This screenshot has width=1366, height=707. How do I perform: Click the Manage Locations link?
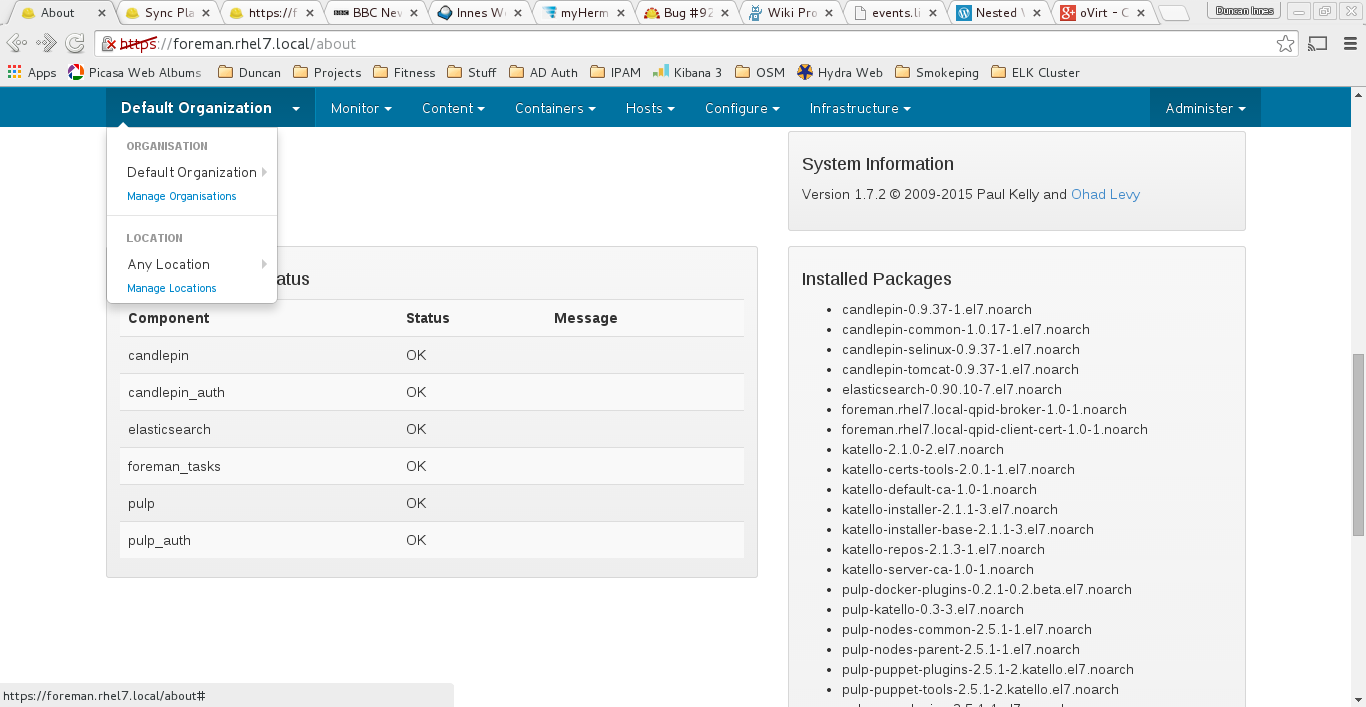(172, 288)
